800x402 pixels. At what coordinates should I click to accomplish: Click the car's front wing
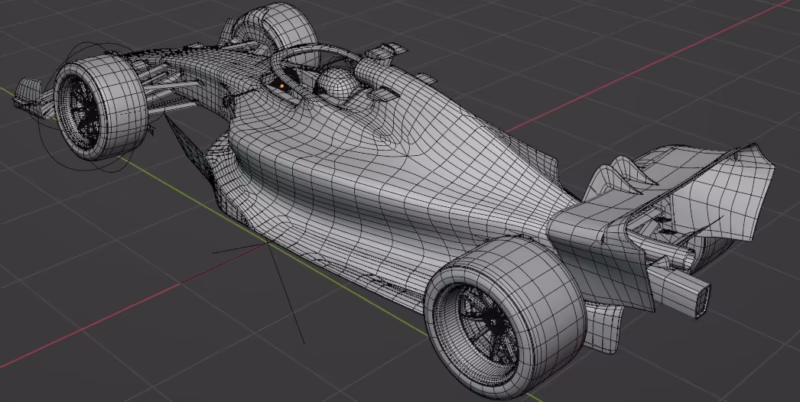tap(30, 95)
